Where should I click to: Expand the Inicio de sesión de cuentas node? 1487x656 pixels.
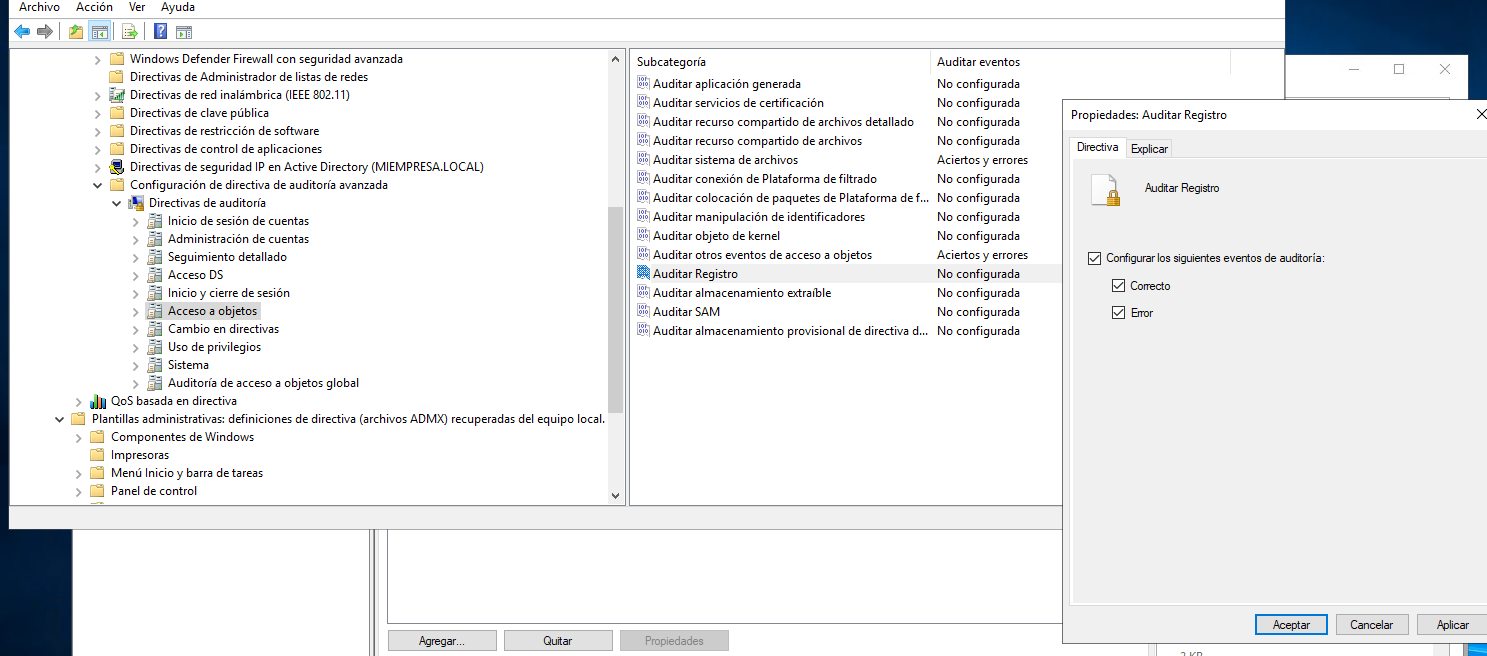tap(136, 221)
